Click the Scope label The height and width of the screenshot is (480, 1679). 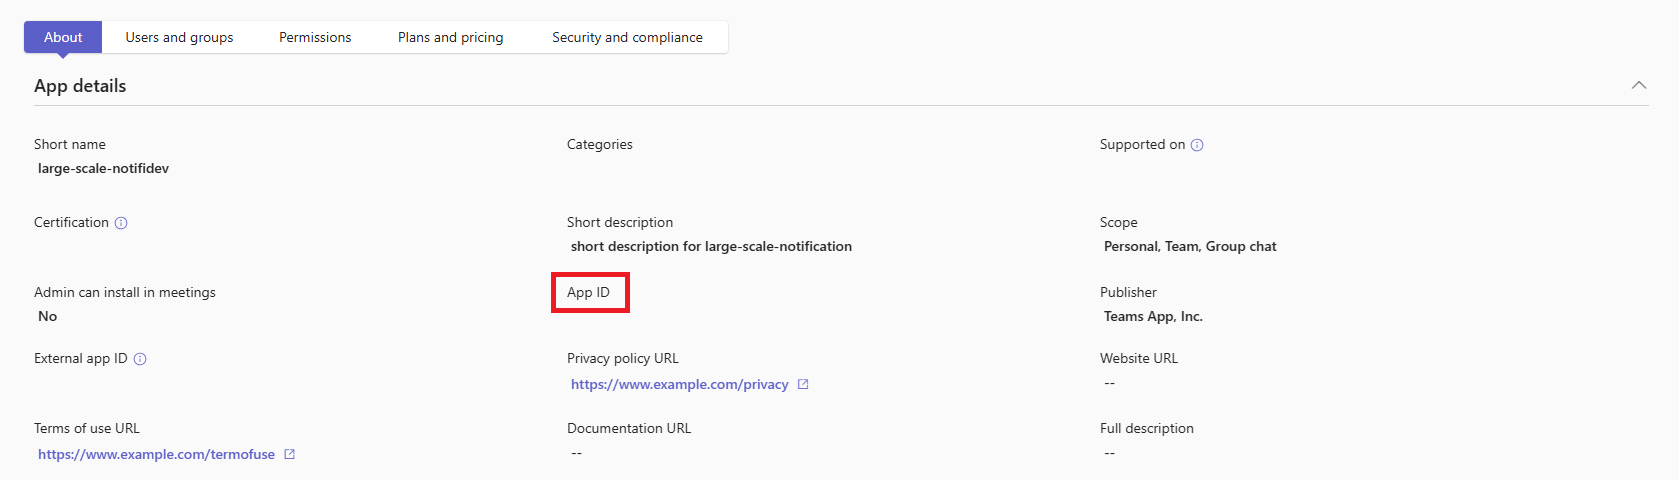(1119, 222)
